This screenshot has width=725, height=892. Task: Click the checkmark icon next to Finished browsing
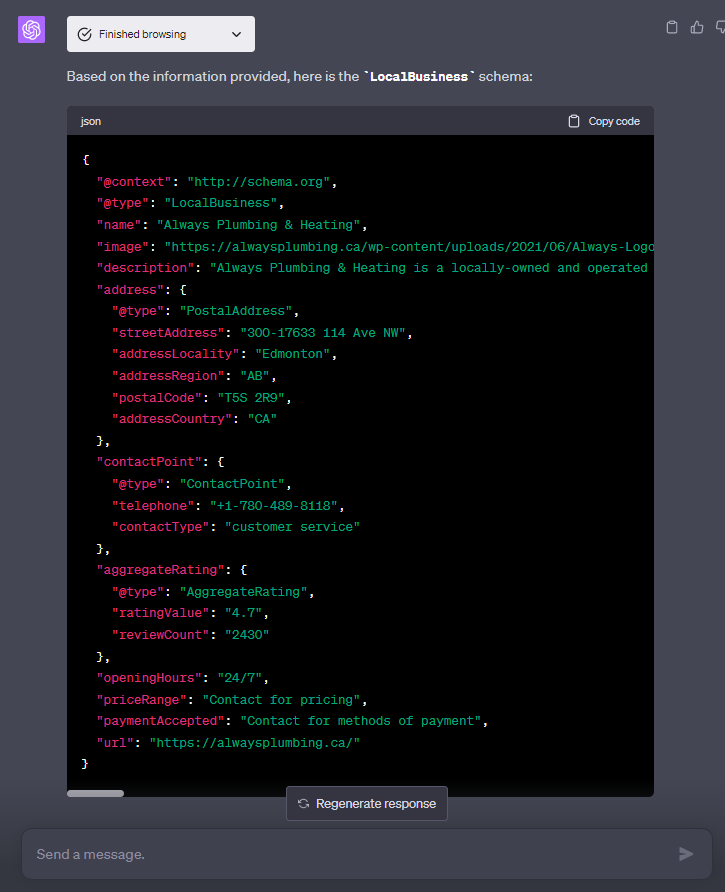pos(85,34)
